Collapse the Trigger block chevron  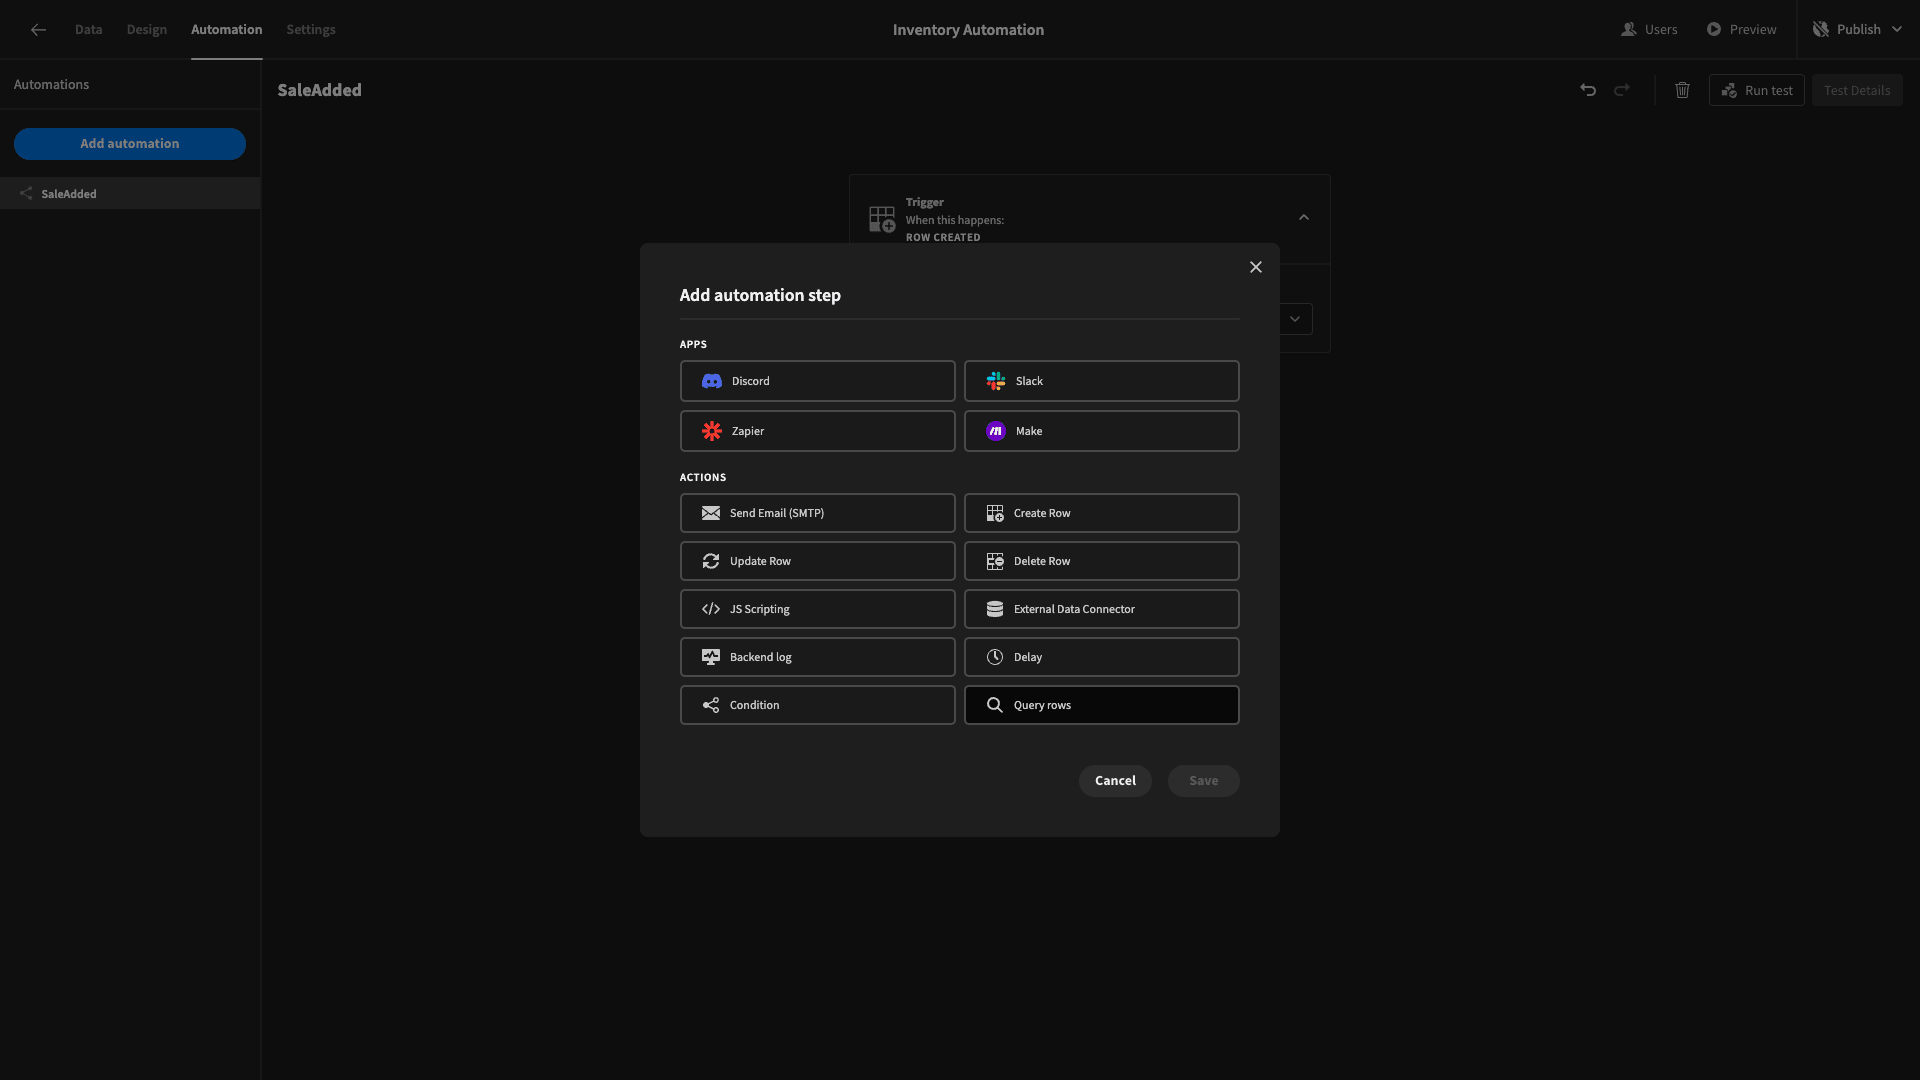(1304, 217)
